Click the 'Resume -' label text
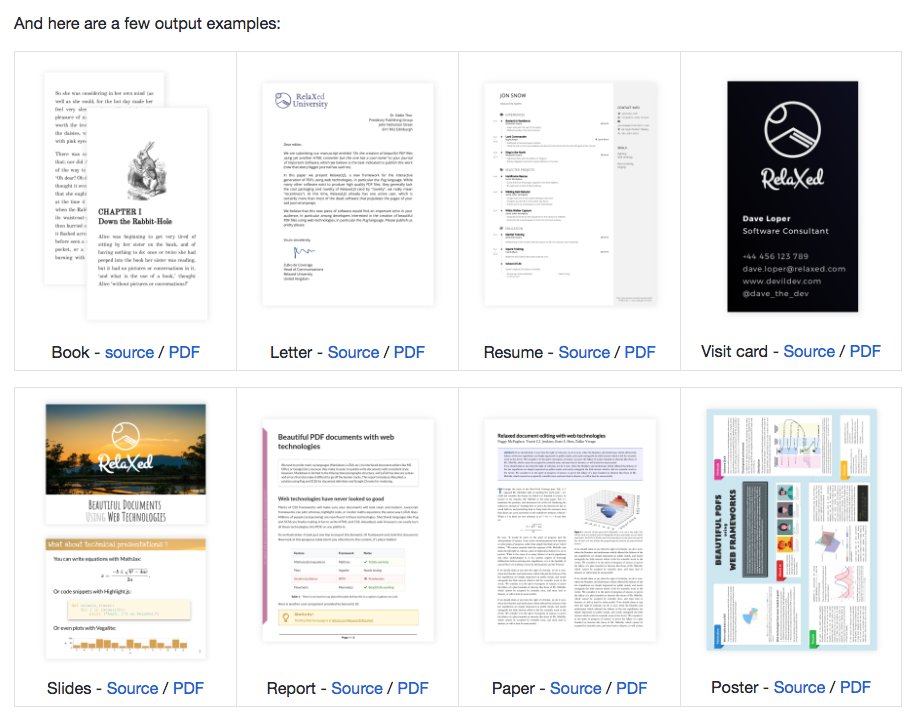This screenshot has height=721, width=916. (518, 352)
